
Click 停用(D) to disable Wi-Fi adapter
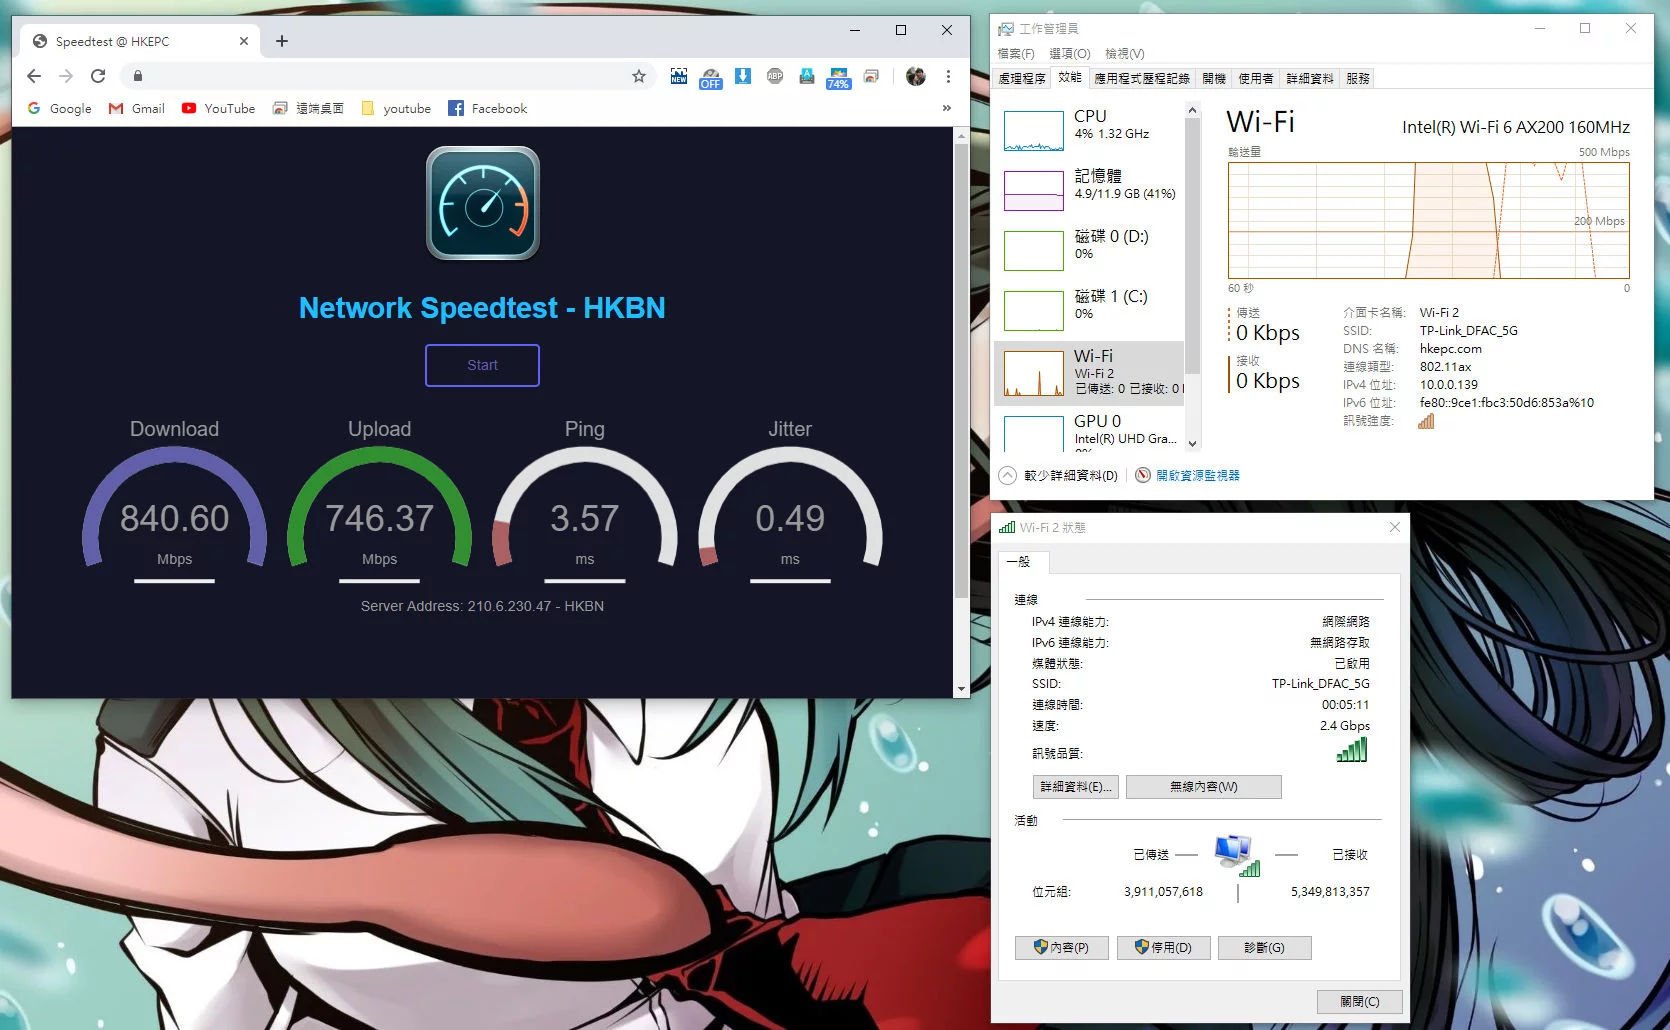pos(1163,947)
